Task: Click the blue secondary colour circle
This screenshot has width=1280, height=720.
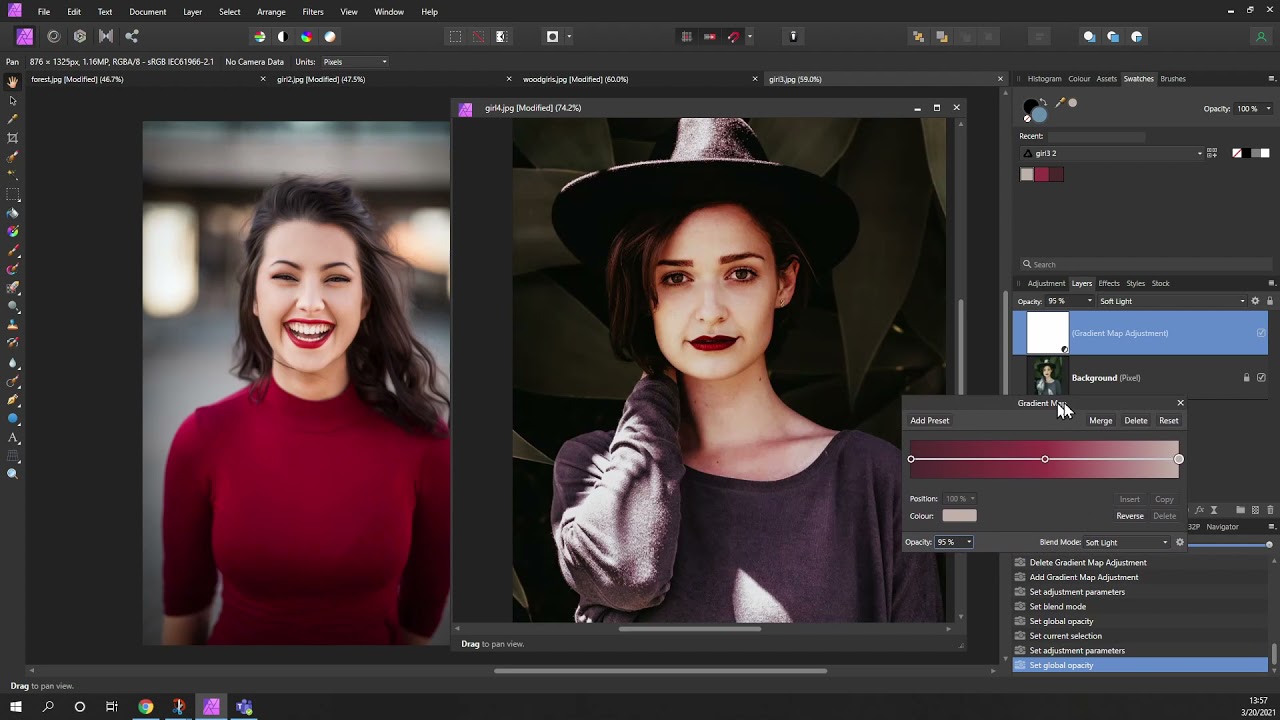Action: point(1039,113)
